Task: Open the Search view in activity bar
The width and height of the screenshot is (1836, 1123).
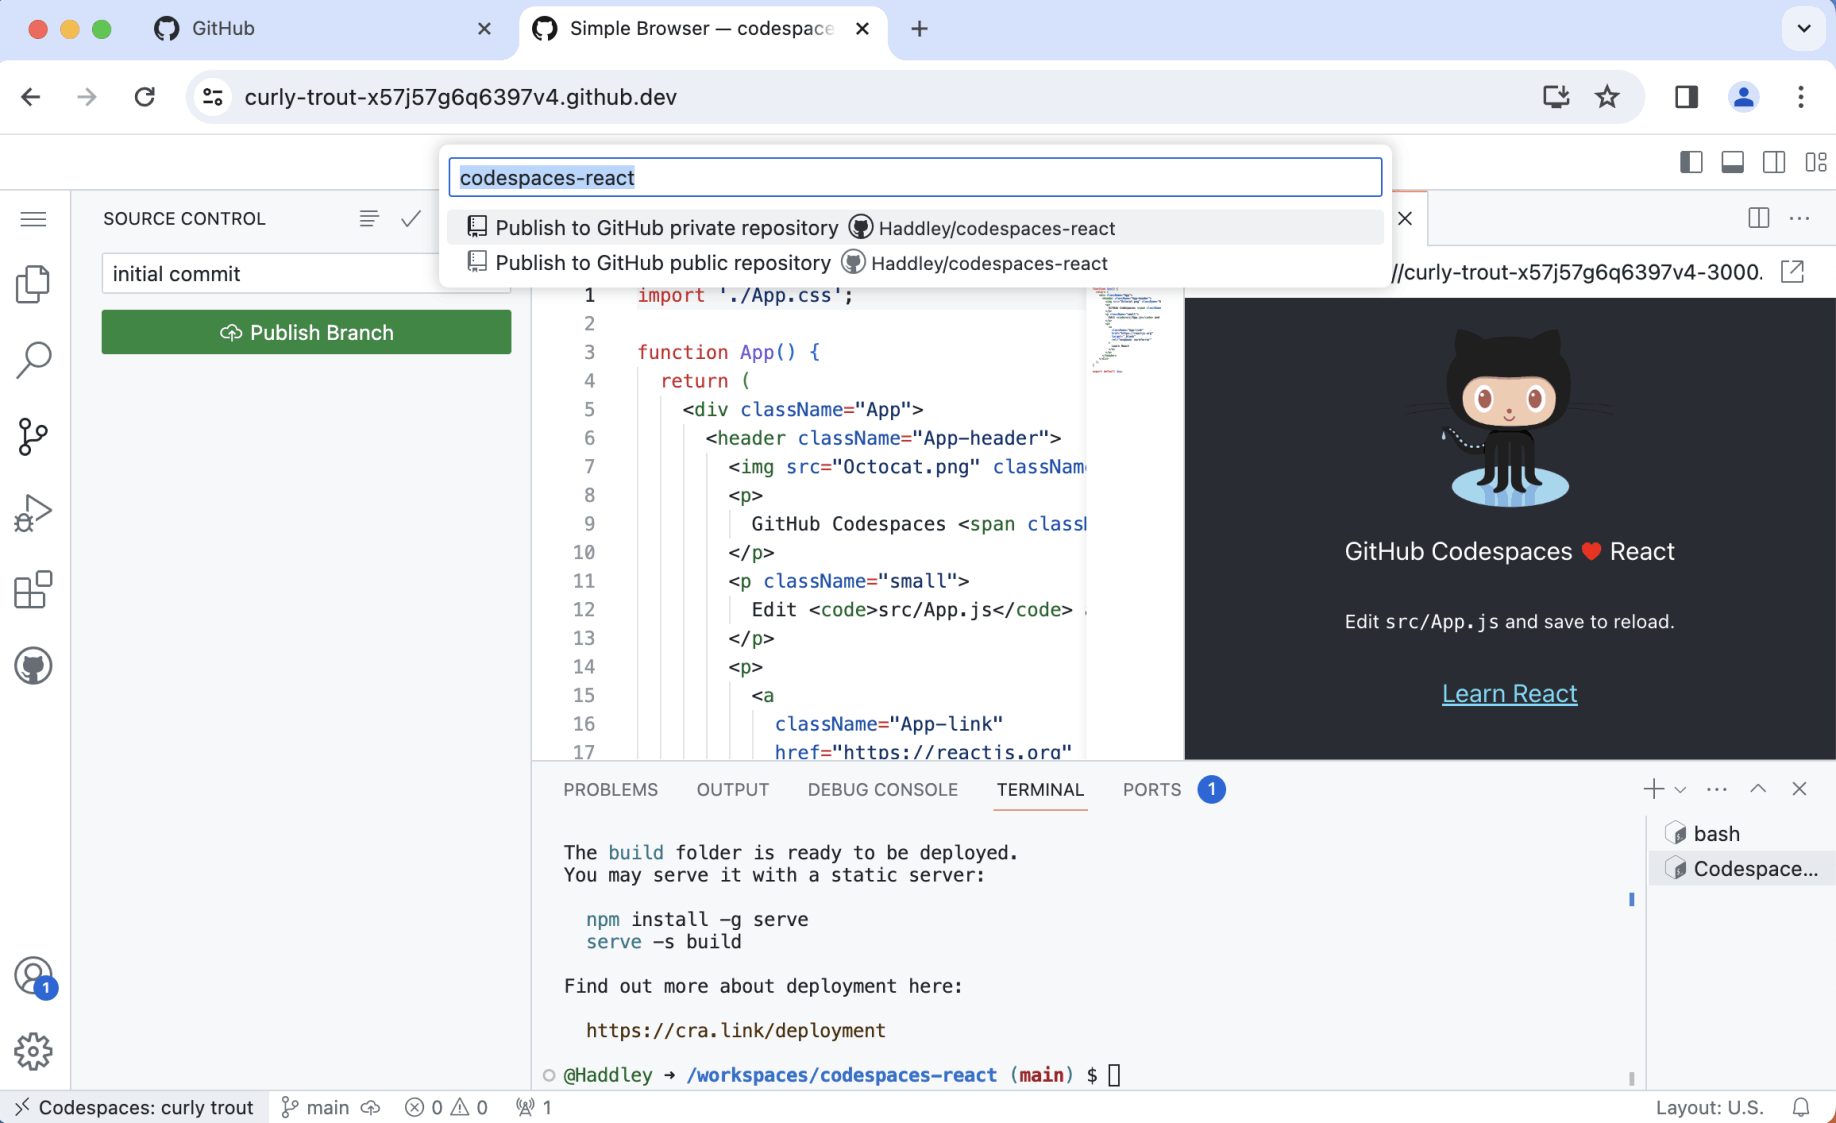Action: [33, 360]
